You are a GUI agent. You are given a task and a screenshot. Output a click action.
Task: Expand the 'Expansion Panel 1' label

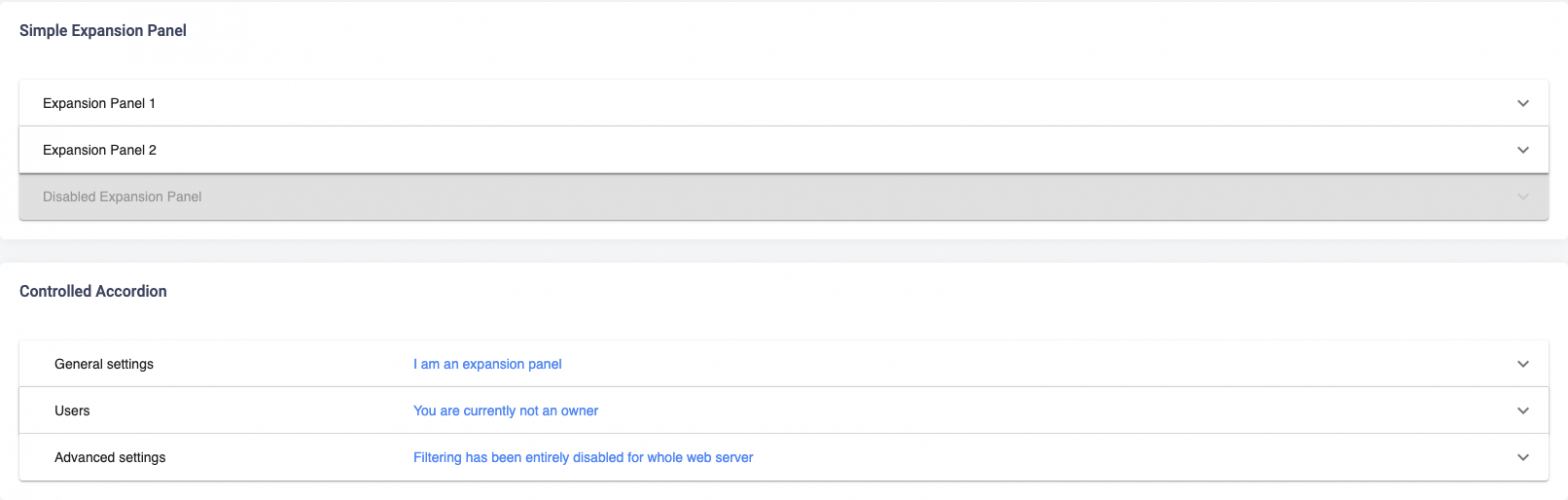tap(99, 103)
